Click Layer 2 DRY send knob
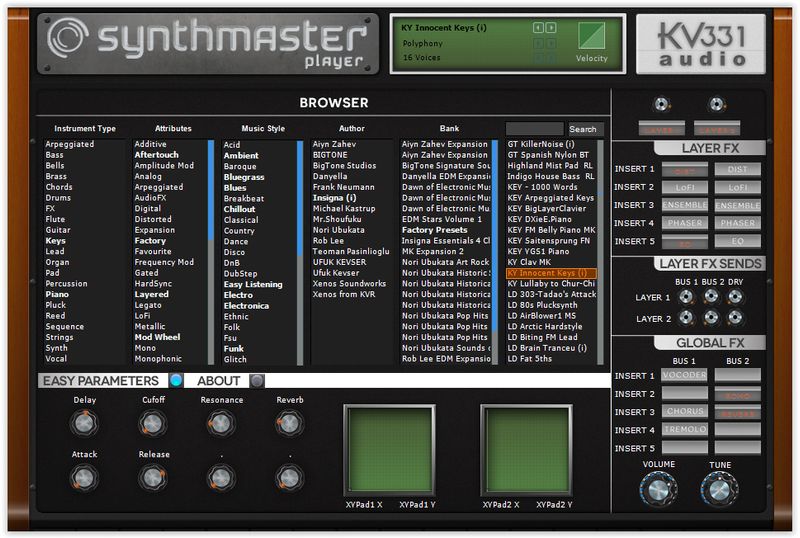 pos(735,317)
